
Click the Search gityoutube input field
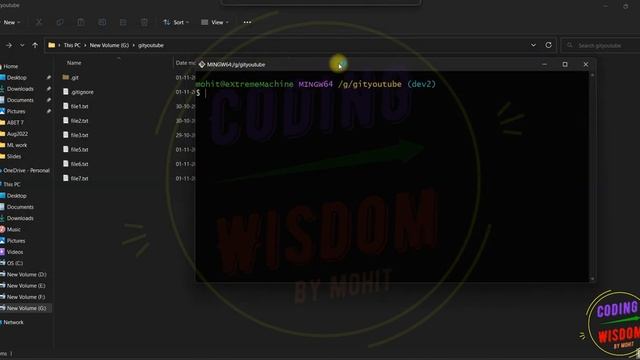click(600, 45)
